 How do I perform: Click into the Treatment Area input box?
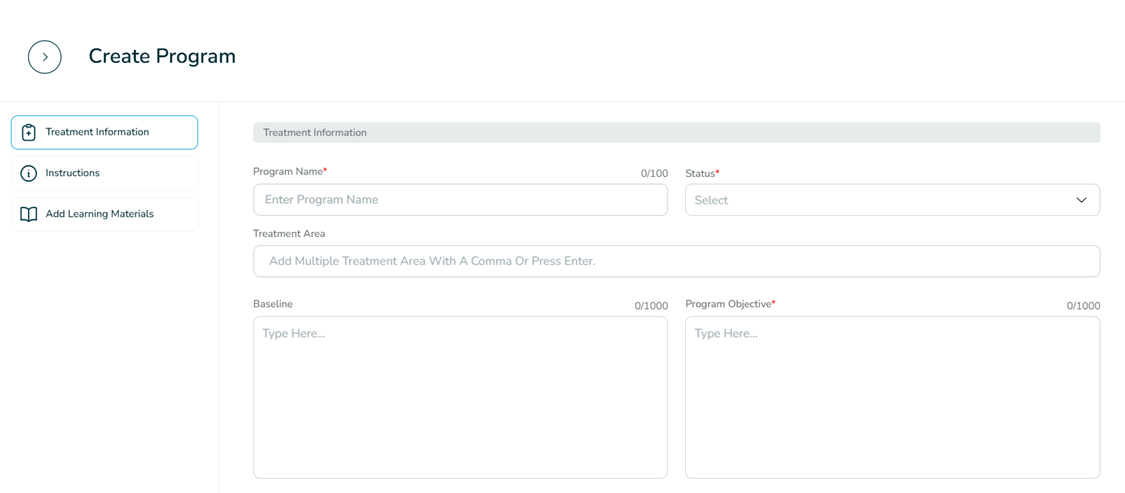pos(676,261)
